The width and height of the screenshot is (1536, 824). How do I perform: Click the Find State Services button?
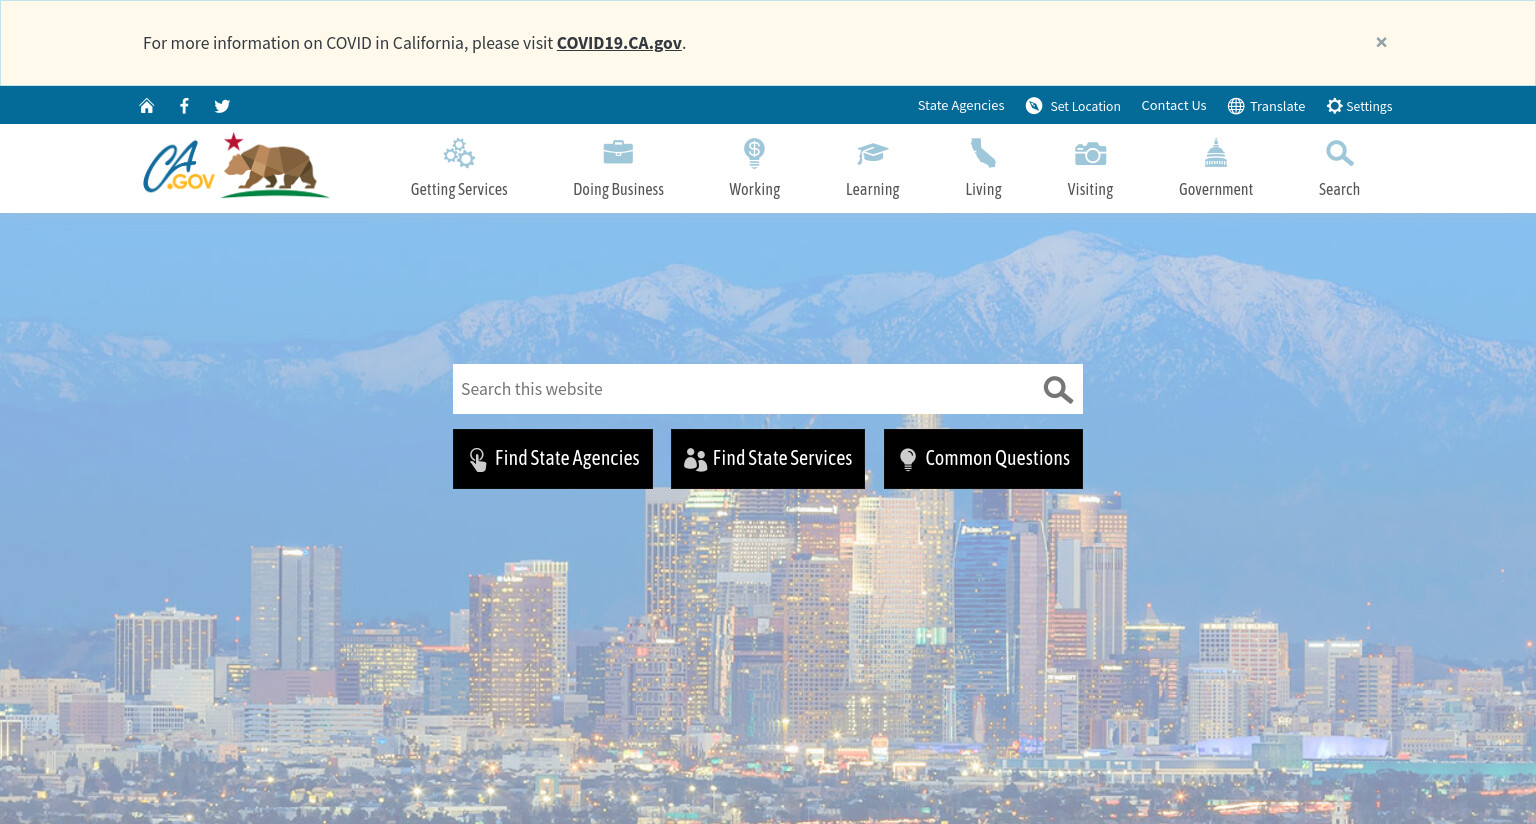point(768,459)
